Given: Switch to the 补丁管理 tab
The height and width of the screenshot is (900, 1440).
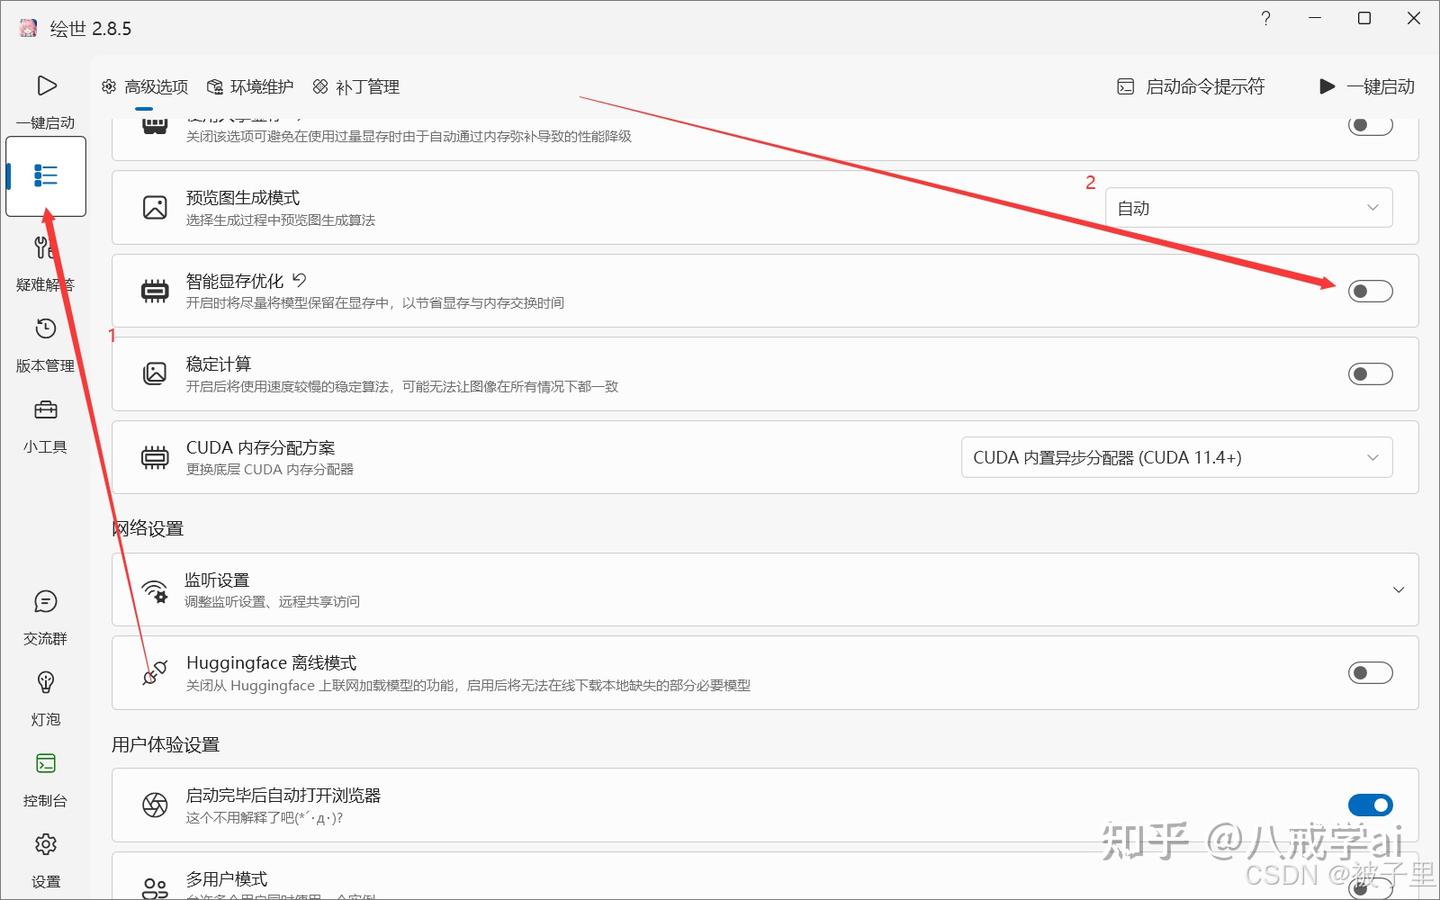Looking at the screenshot, I should click(x=356, y=87).
